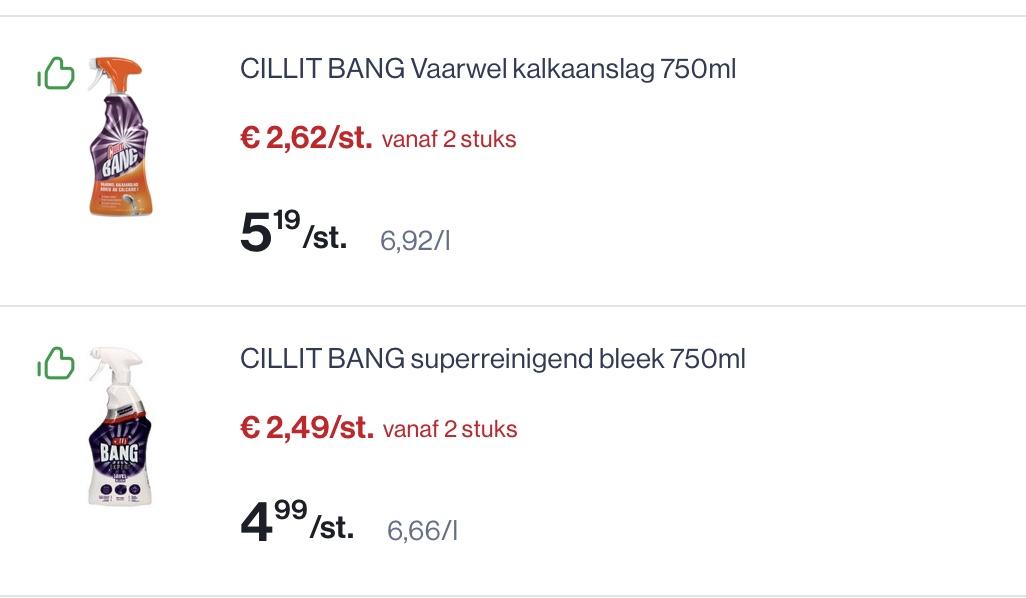This screenshot has width=1026, height=598.
Task: Click the thumbs-up icon for superreinigend bleek
Action: pyautogui.click(x=57, y=363)
